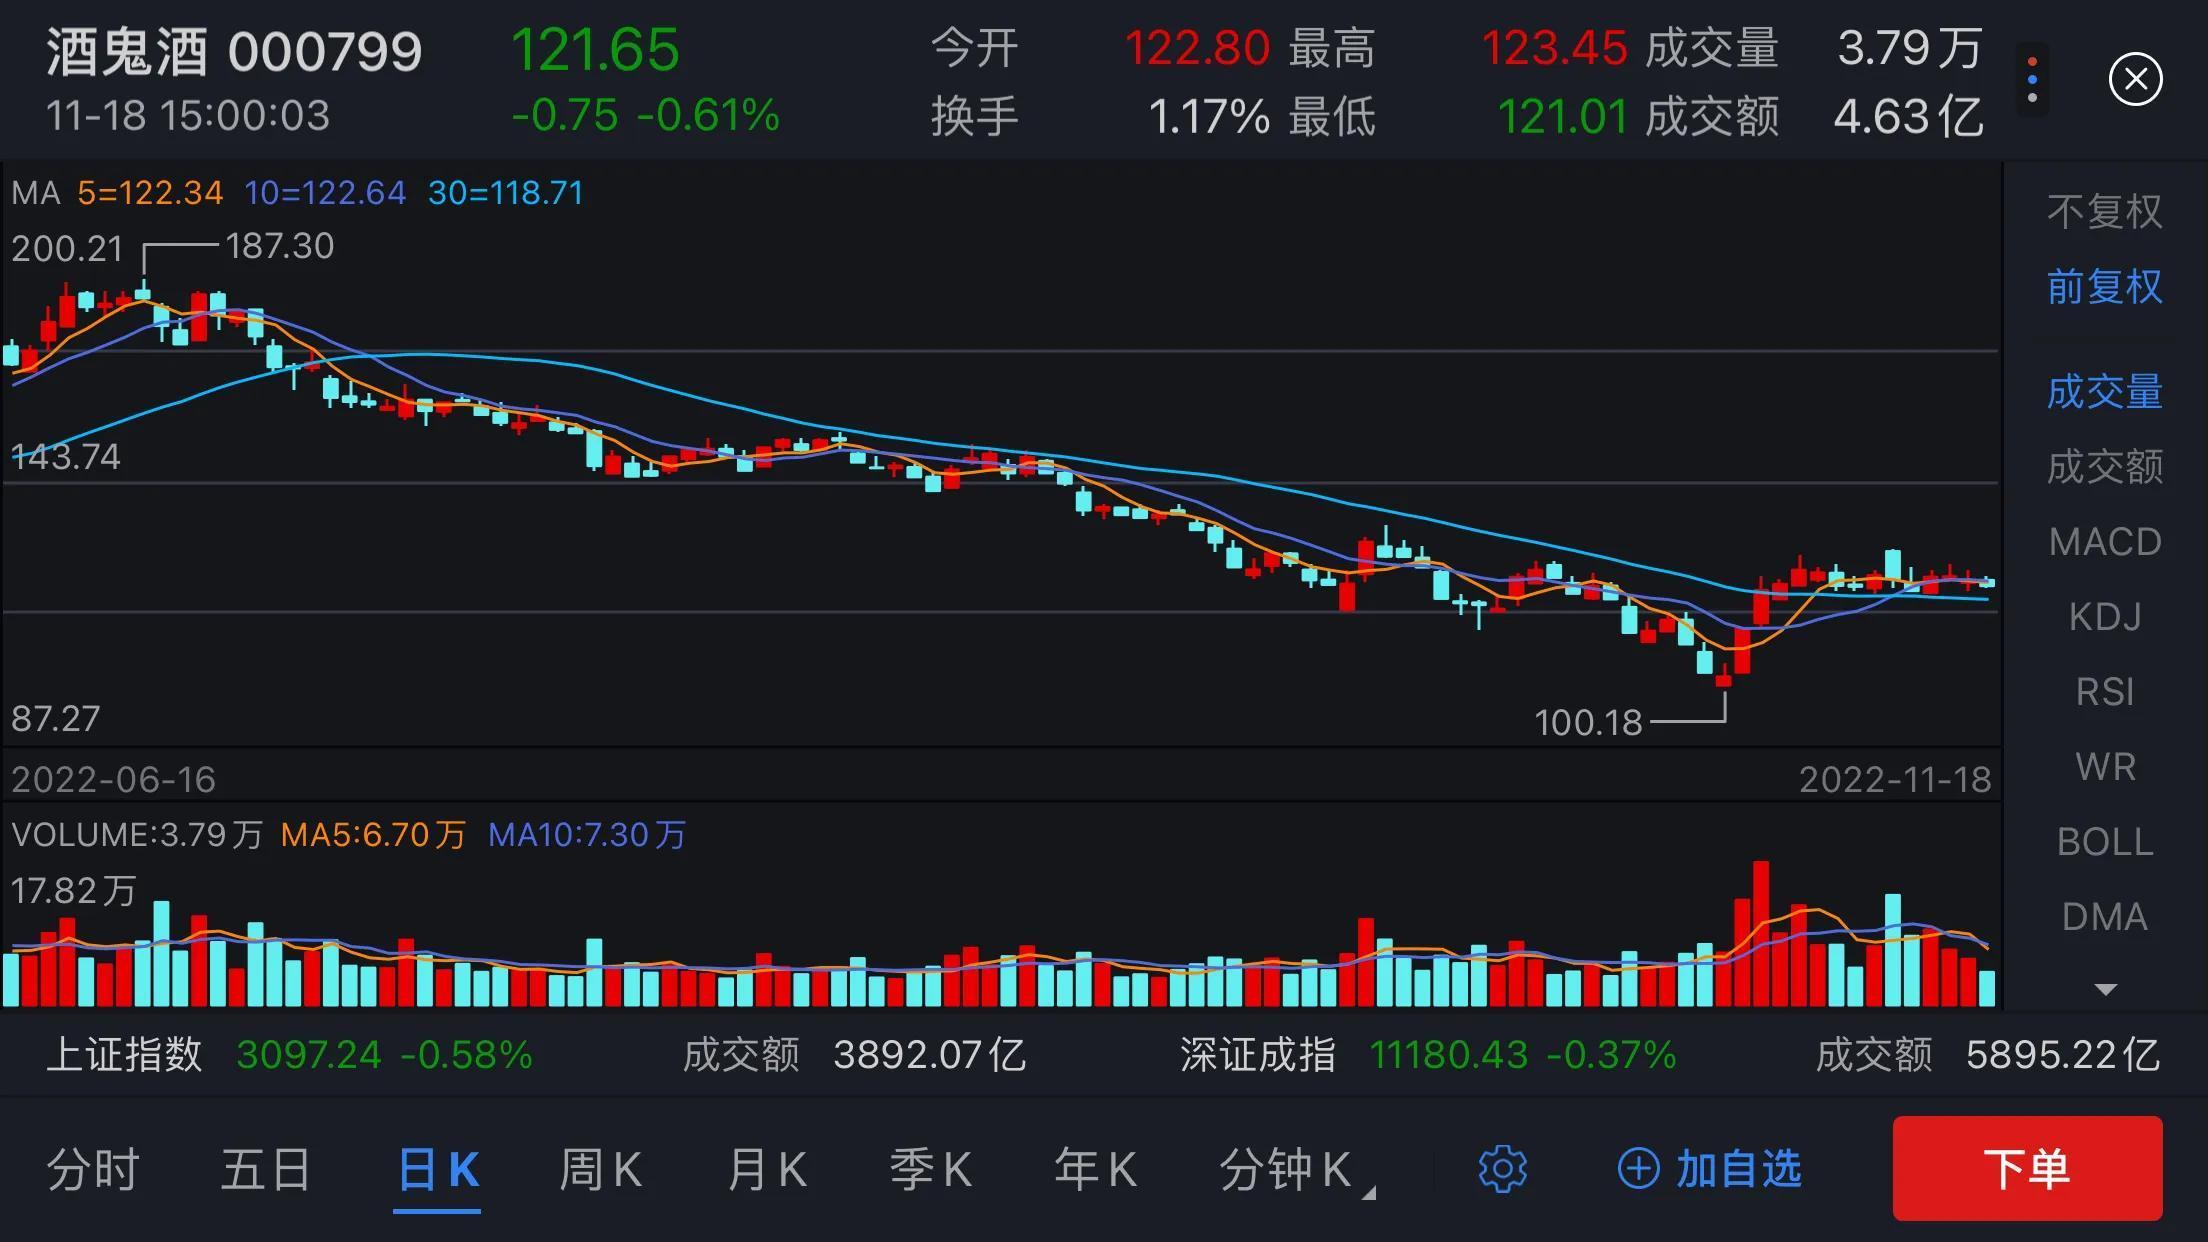2208x1242 pixels.
Task: Open the chart settings gear
Action: pyautogui.click(x=1502, y=1168)
